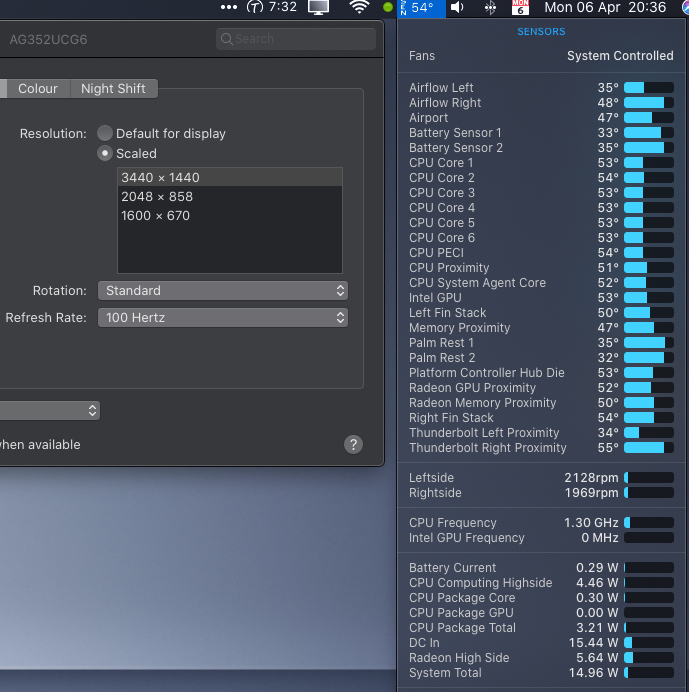Open the display mirroring menu bar icon

point(318,8)
